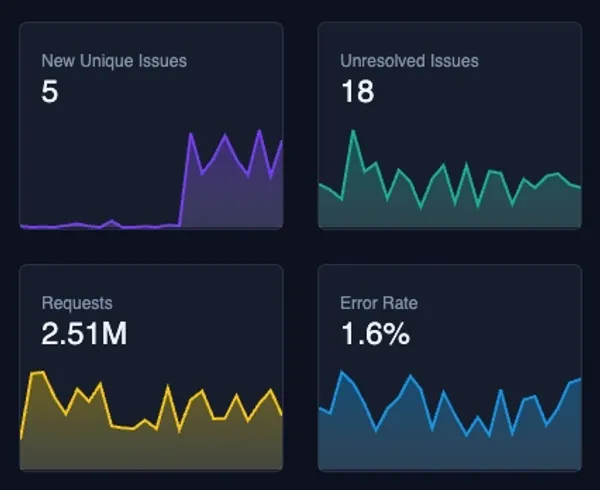Click the first peak of the yellow chart

(40, 372)
